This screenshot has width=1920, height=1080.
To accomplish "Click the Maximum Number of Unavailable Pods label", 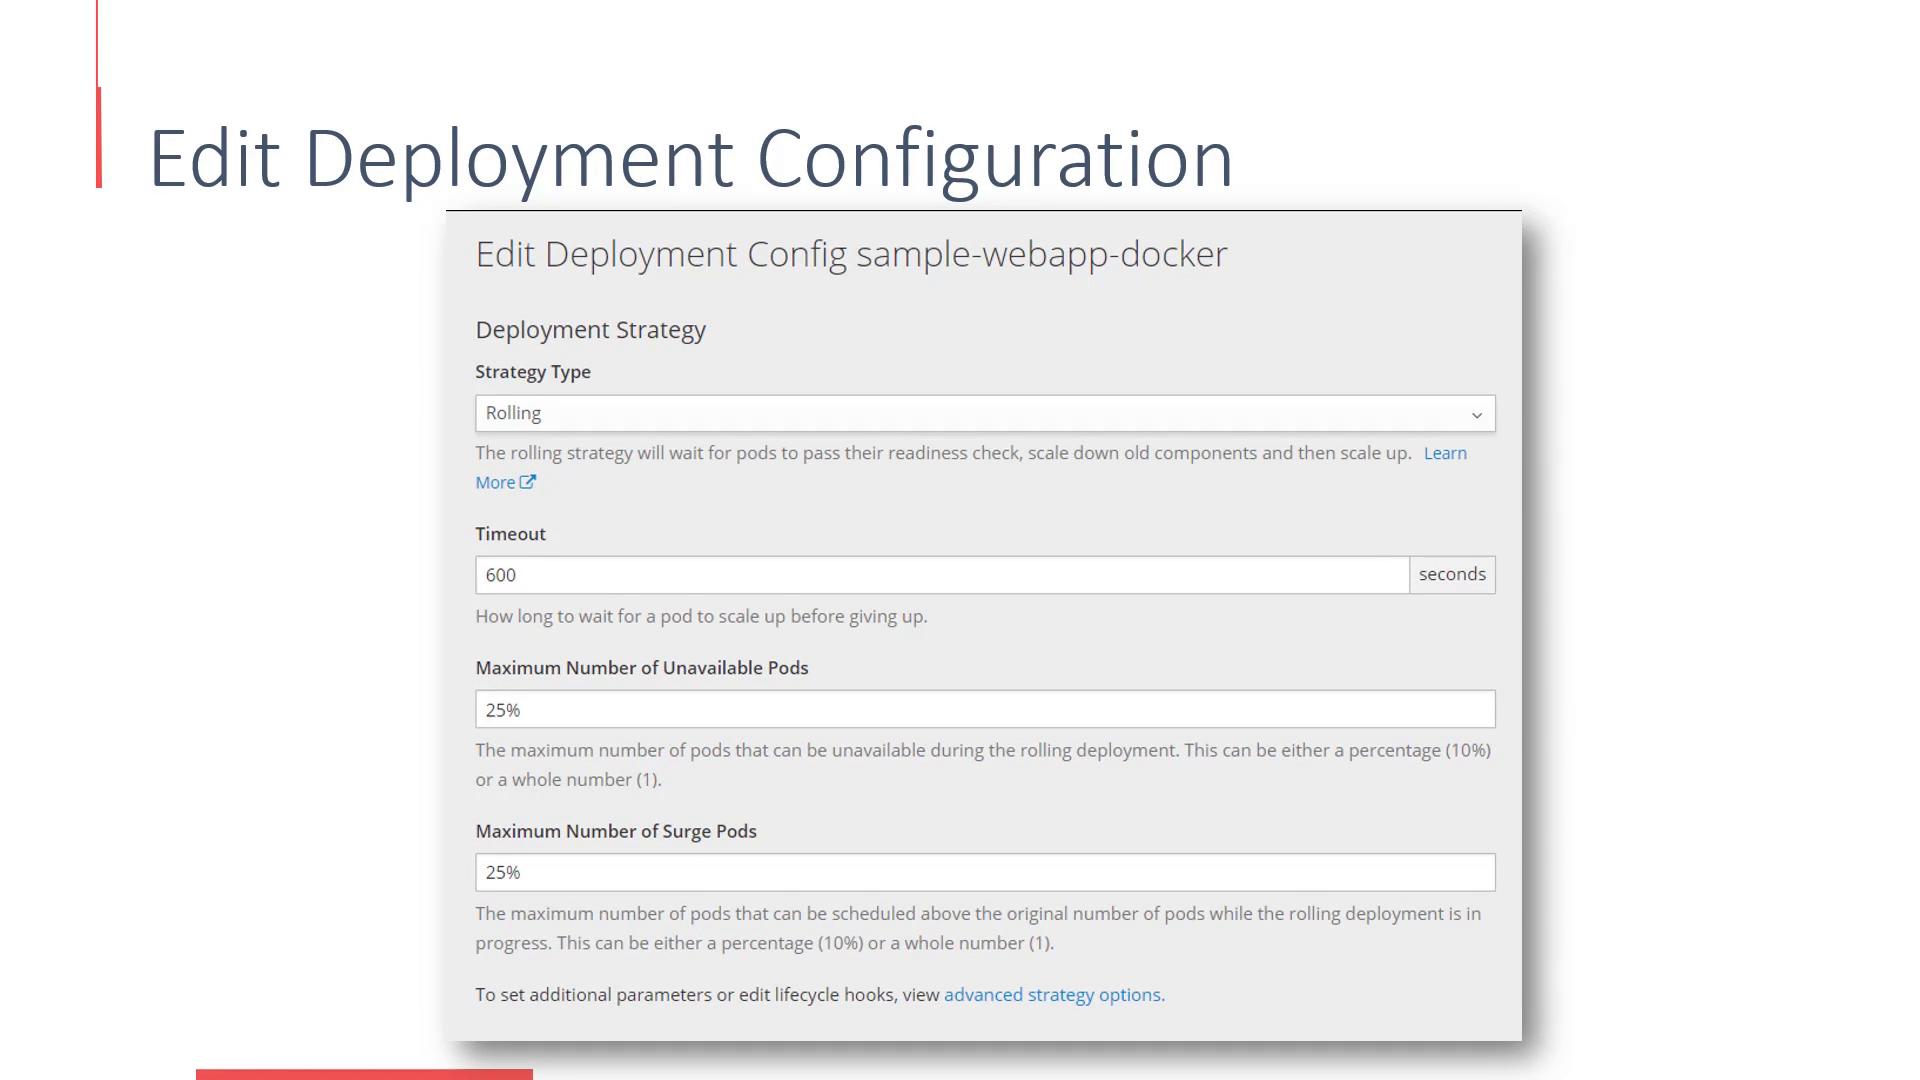I will click(642, 668).
